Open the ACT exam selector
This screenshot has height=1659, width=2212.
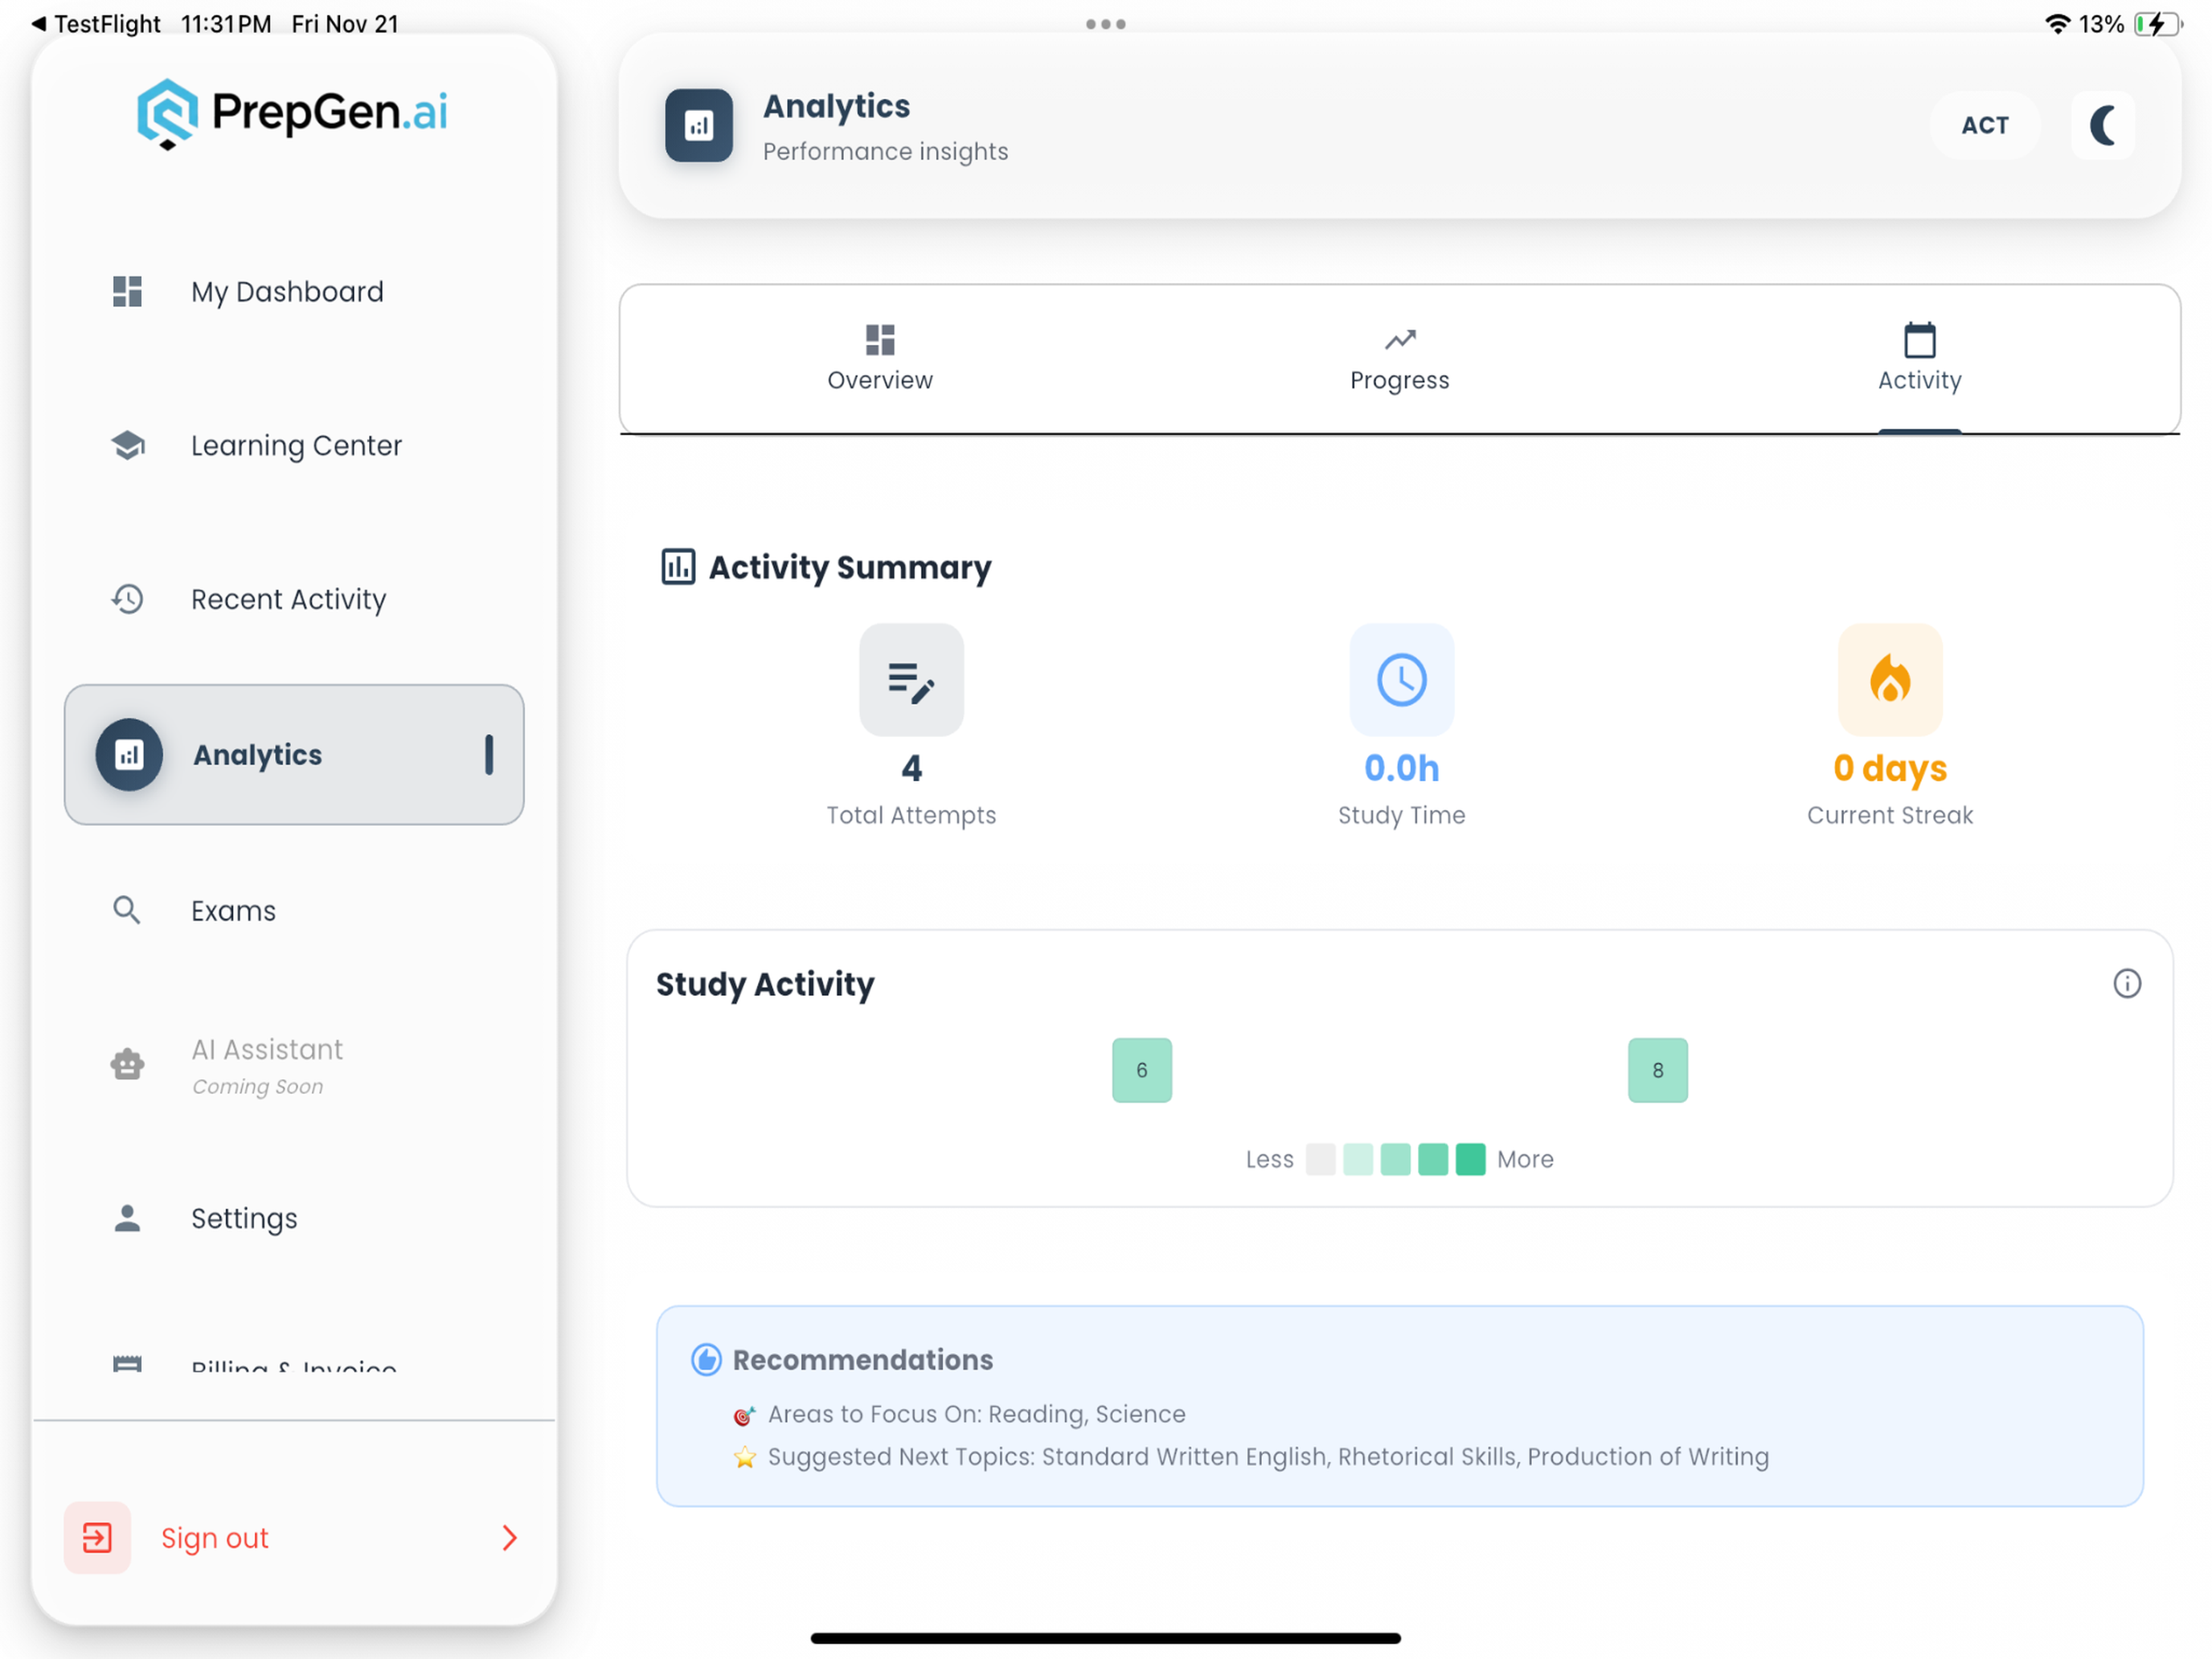tap(1985, 125)
